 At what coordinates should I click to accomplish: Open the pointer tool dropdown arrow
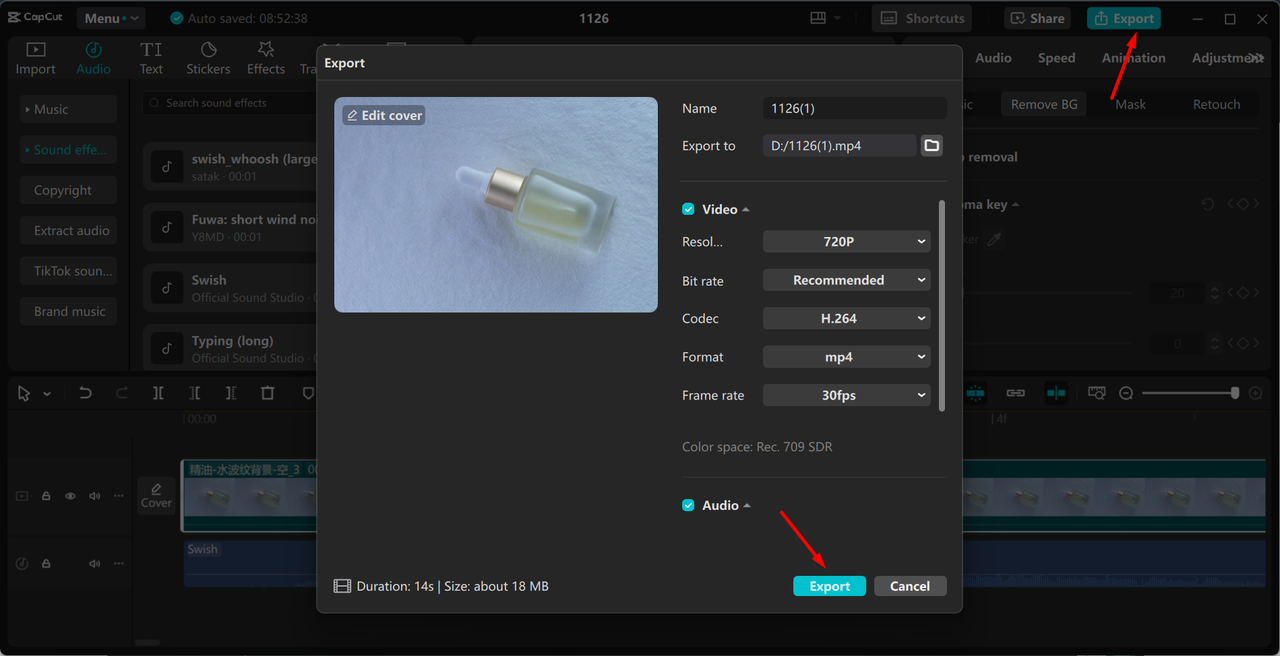click(x=47, y=394)
